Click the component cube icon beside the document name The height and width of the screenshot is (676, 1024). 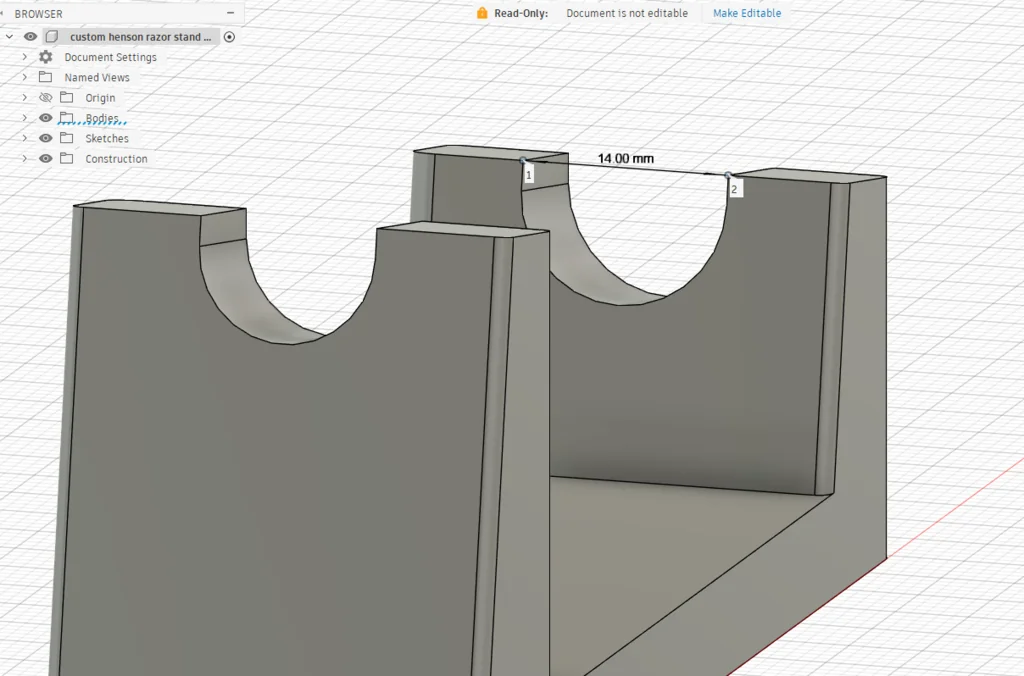click(52, 37)
